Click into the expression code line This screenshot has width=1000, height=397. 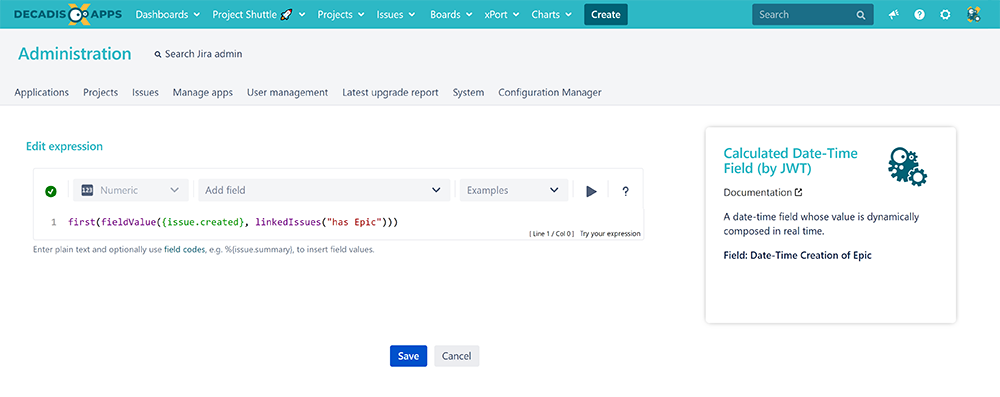tap(233, 222)
